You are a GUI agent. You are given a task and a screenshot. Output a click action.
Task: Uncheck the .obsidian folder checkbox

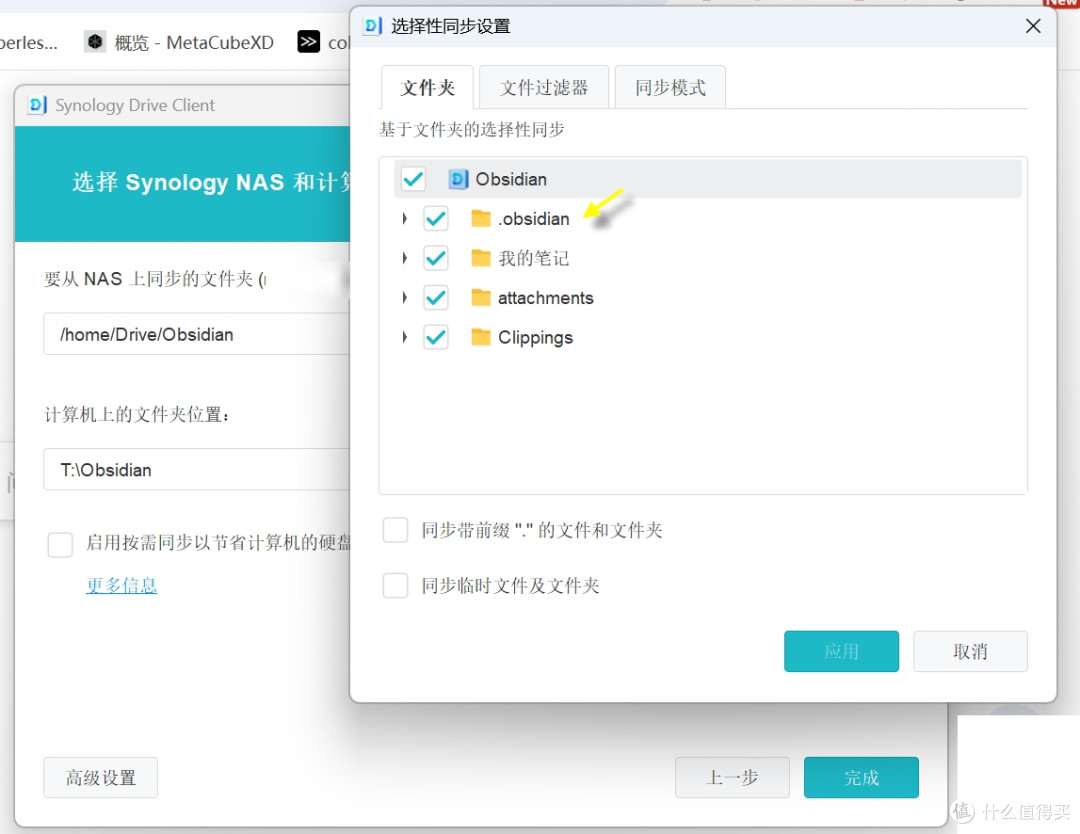tap(436, 218)
